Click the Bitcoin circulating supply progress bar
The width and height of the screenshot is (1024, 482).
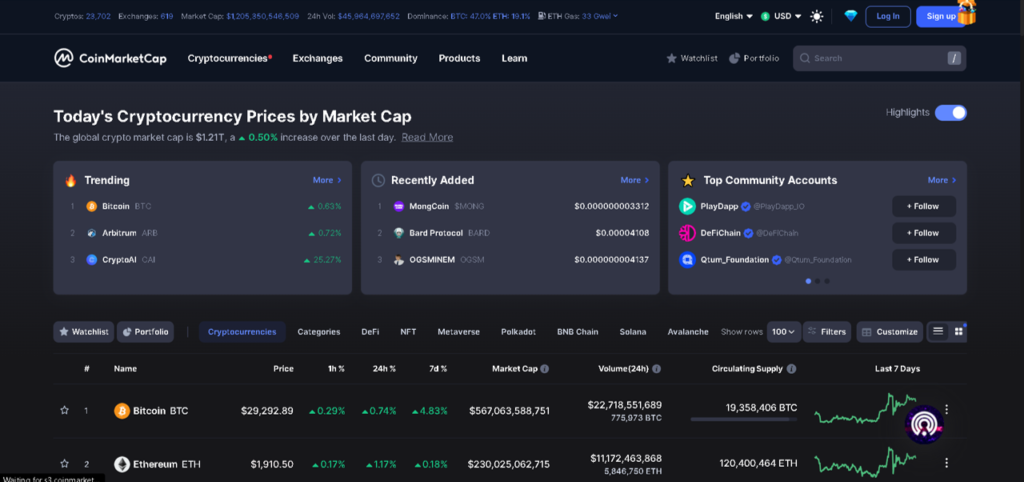pyautogui.click(x=743, y=419)
